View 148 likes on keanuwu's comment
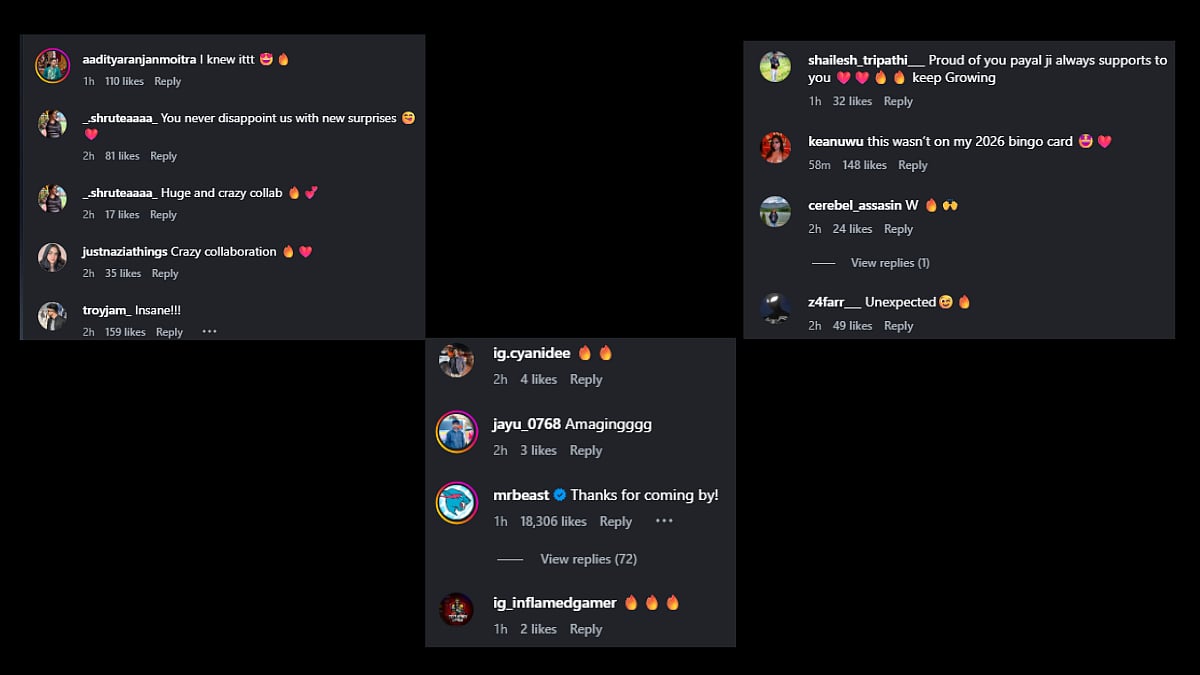1200x675 pixels. point(864,165)
